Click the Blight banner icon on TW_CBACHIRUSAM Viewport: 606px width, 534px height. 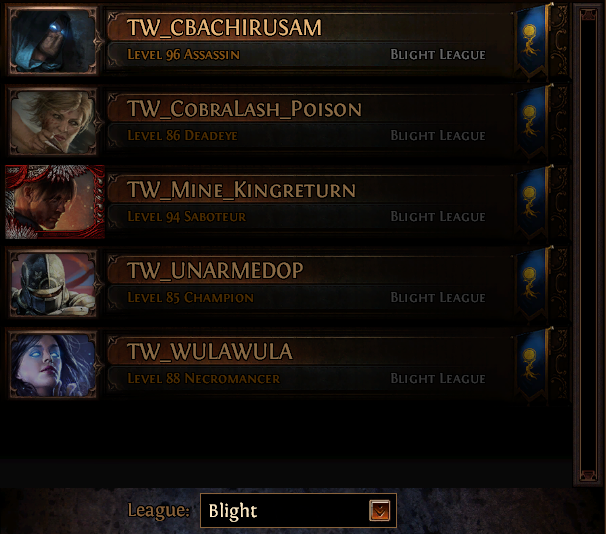click(x=532, y=41)
